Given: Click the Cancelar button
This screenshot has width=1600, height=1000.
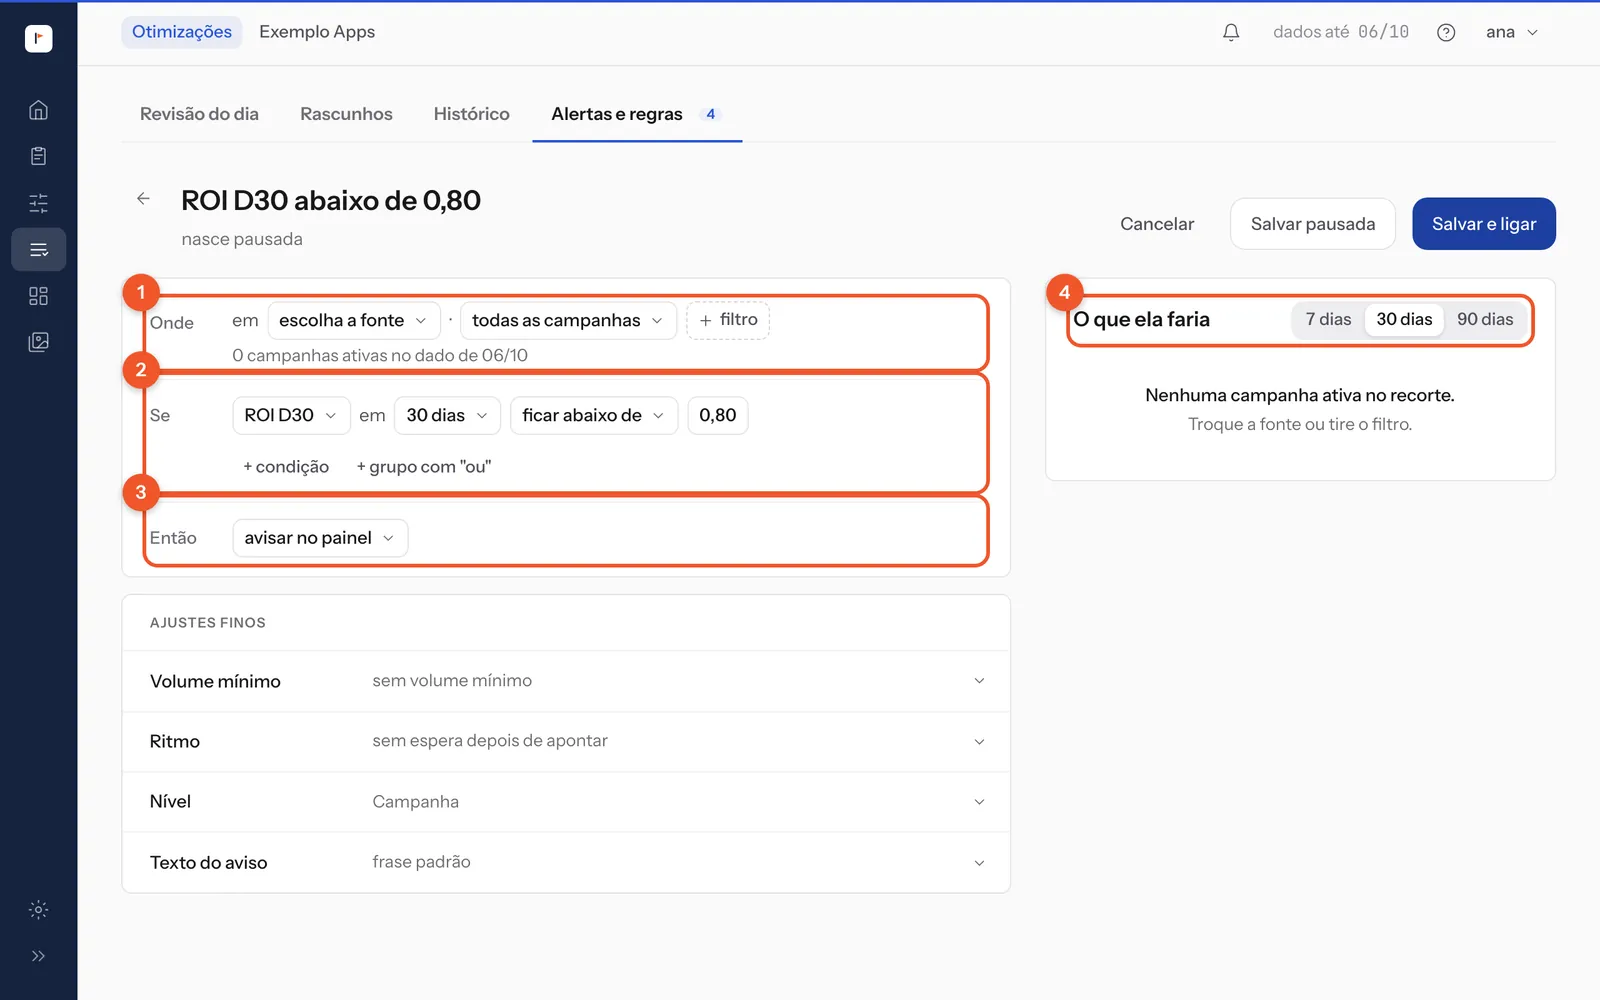Looking at the screenshot, I should pos(1157,224).
